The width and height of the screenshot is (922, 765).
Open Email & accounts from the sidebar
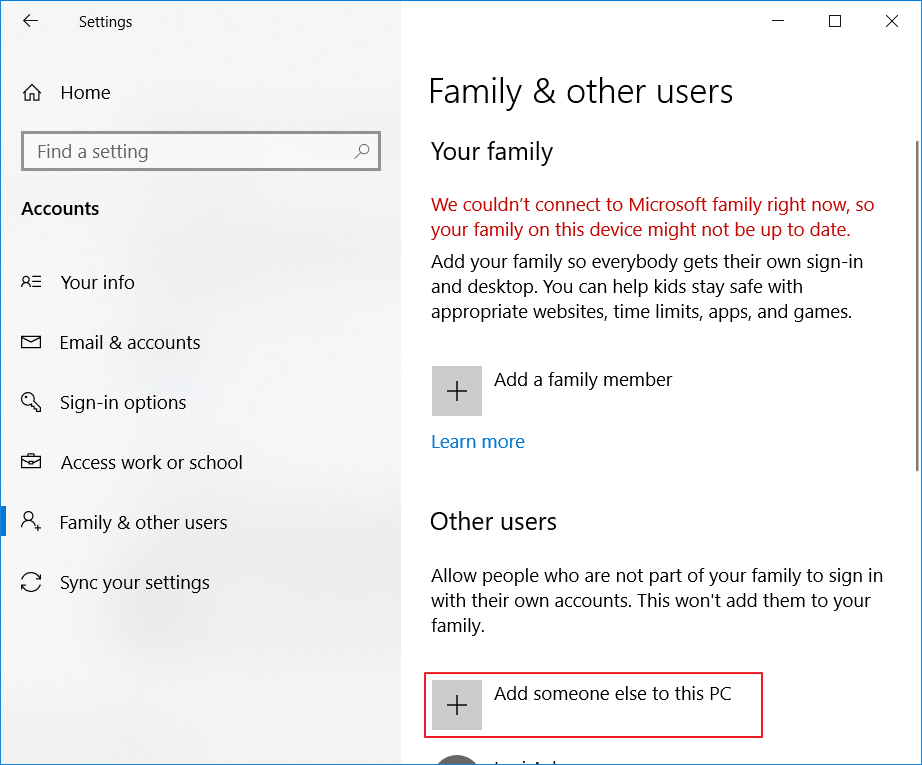click(x=130, y=342)
